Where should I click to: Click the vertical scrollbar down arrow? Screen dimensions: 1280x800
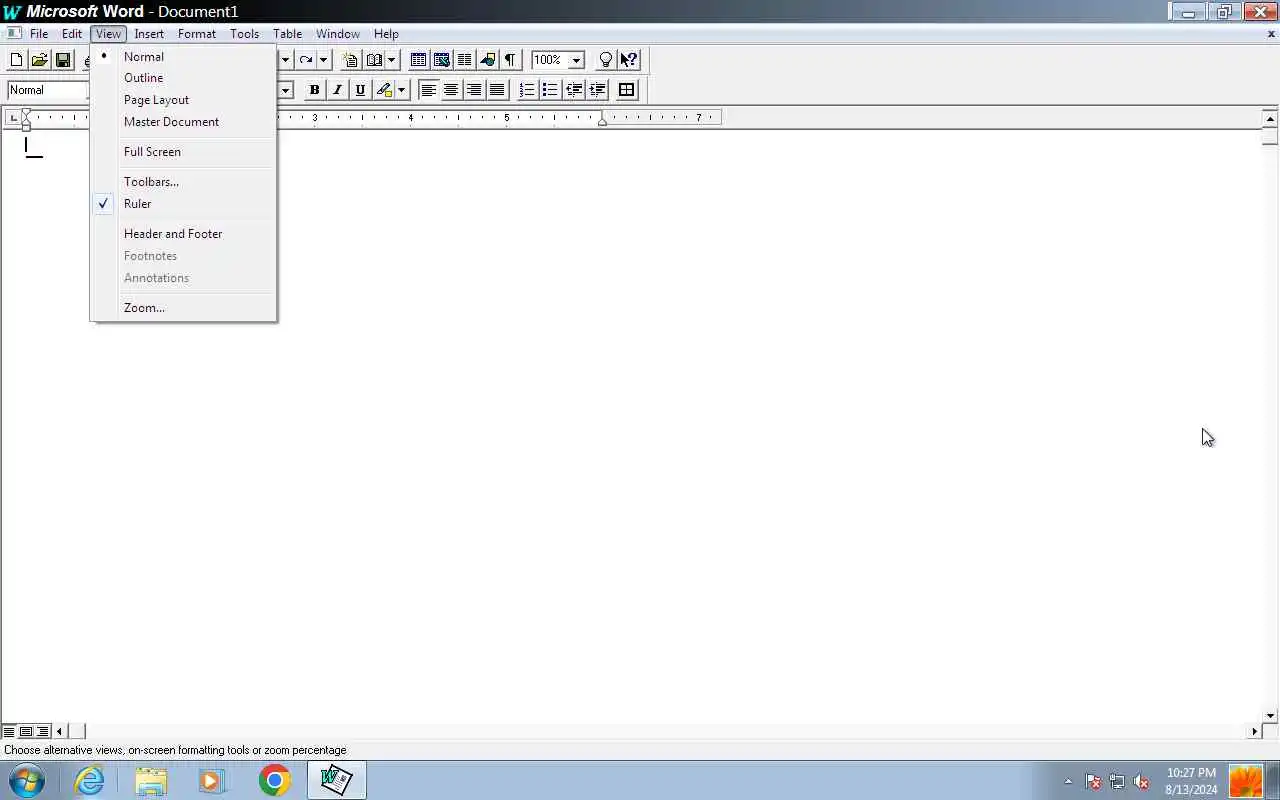click(x=1271, y=716)
